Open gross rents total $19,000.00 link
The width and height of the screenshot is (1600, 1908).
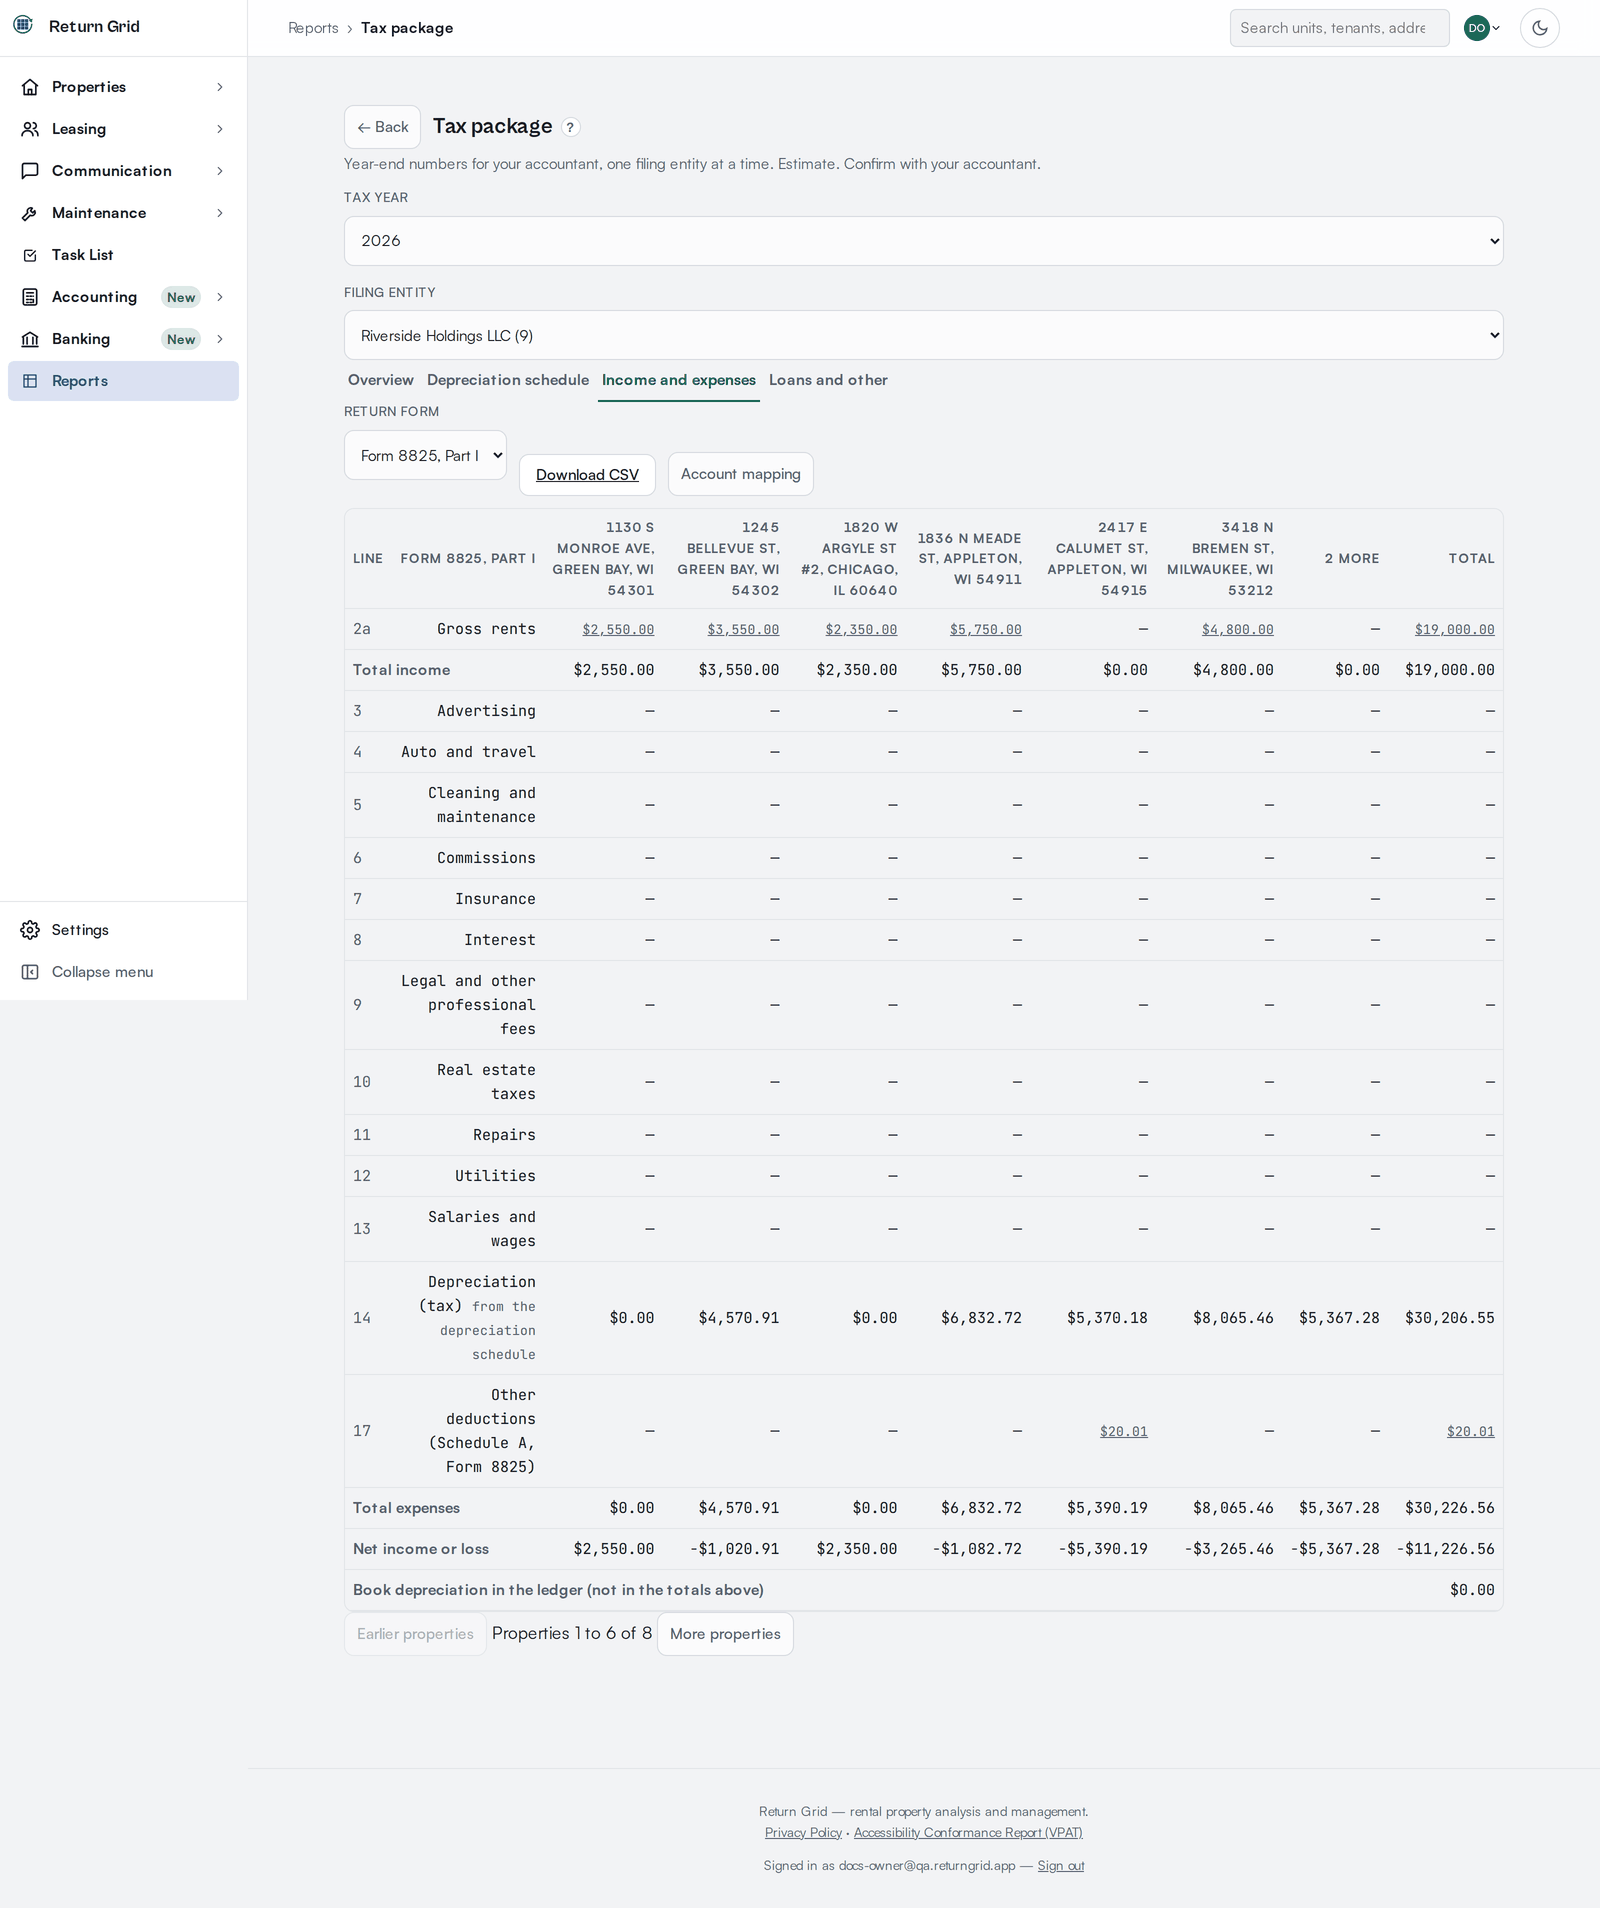[1454, 629]
